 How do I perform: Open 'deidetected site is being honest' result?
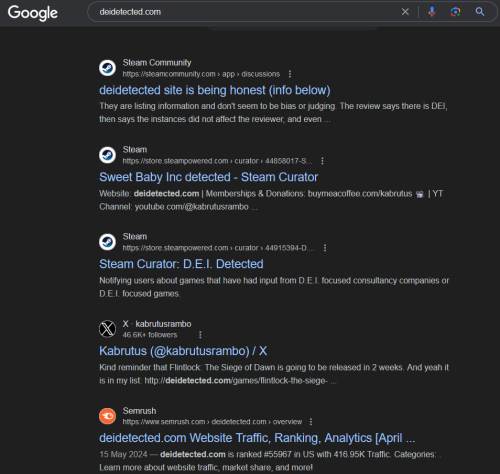point(215,90)
